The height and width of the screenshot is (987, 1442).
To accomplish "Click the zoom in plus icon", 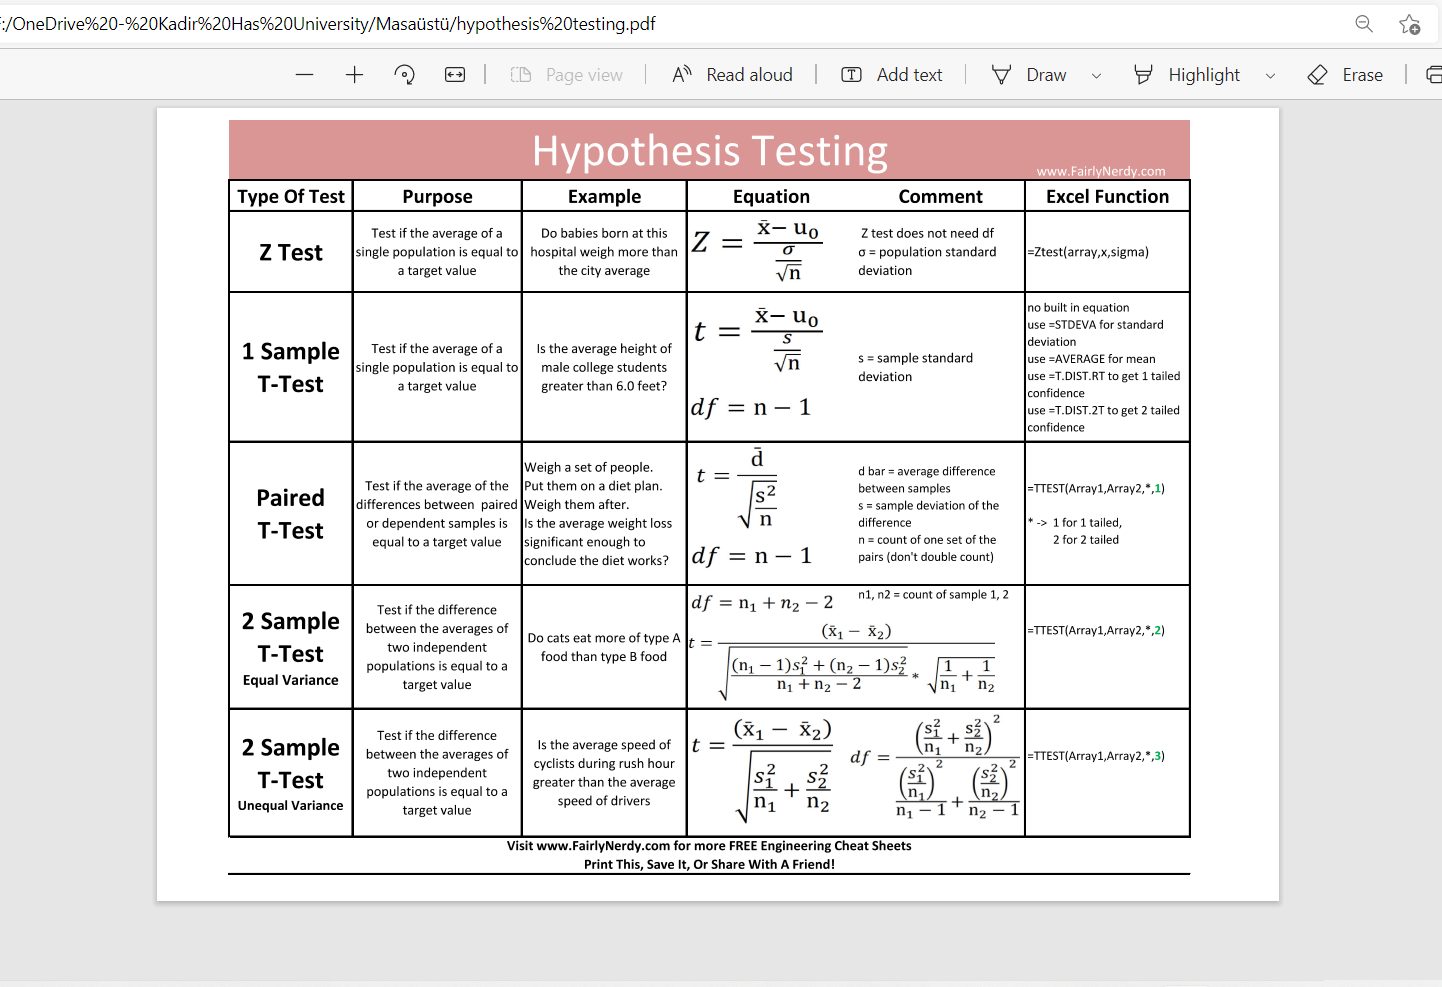I will click(x=354, y=75).
